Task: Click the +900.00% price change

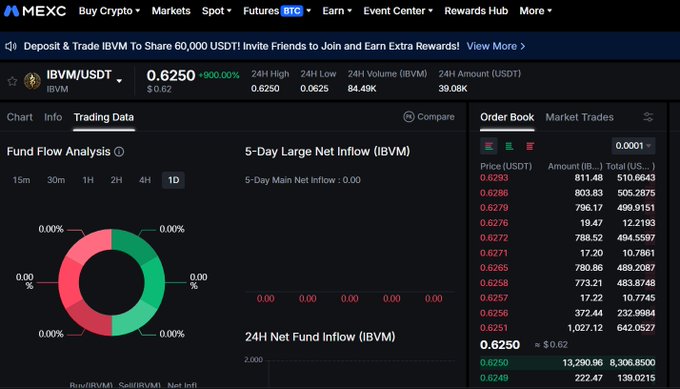Action: (219, 75)
